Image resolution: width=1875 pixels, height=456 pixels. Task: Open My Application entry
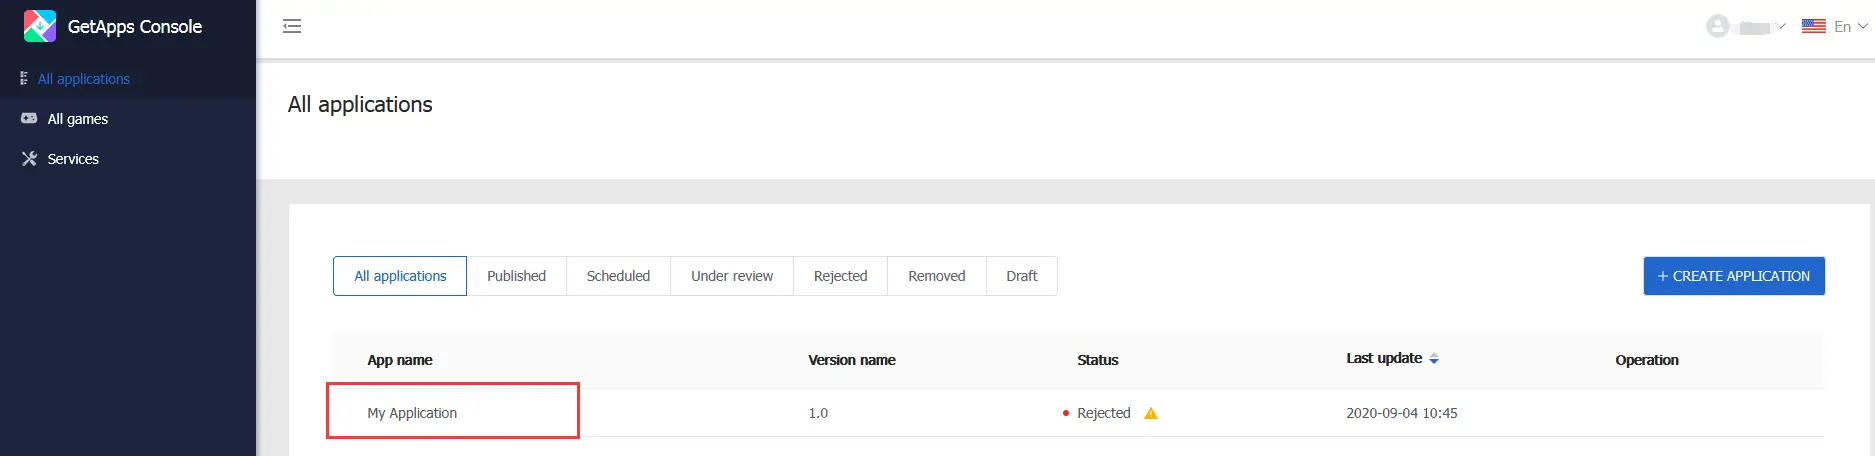pyautogui.click(x=412, y=413)
